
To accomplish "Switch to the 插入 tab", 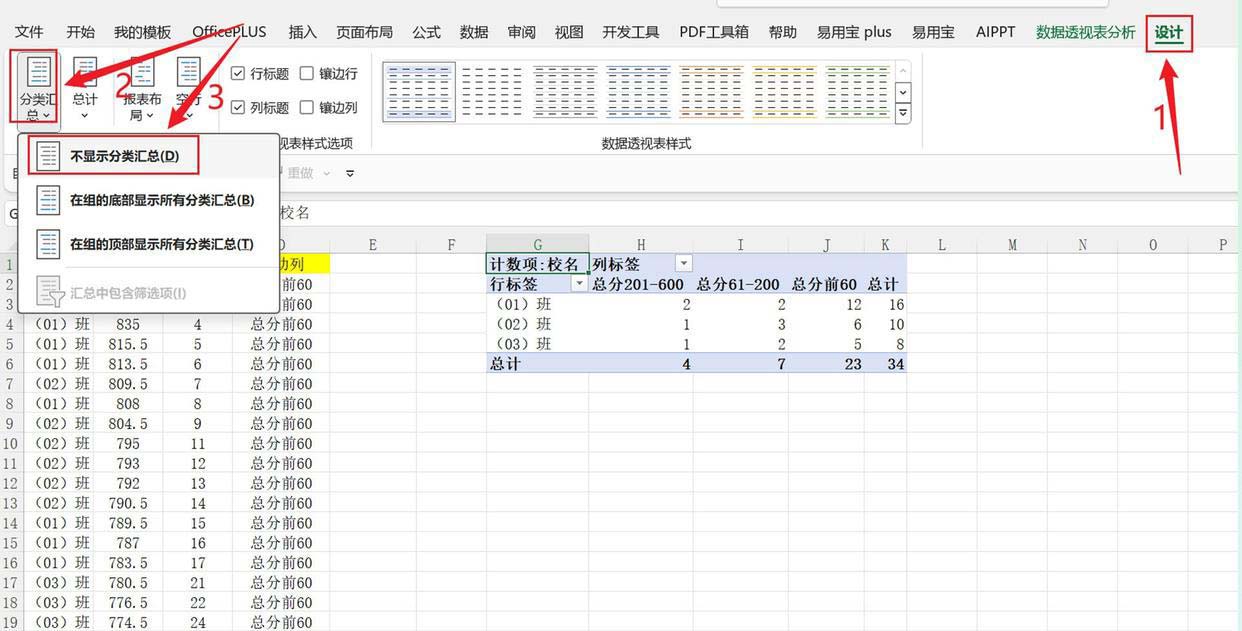I will [x=302, y=32].
